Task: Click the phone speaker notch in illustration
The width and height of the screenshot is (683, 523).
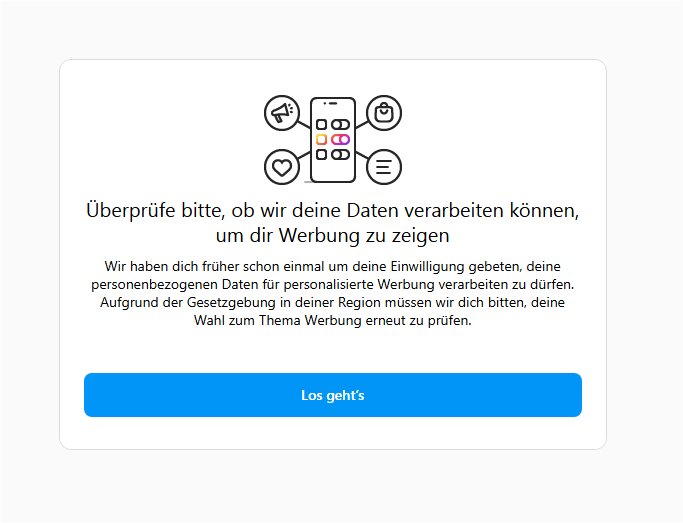Action: [x=331, y=104]
